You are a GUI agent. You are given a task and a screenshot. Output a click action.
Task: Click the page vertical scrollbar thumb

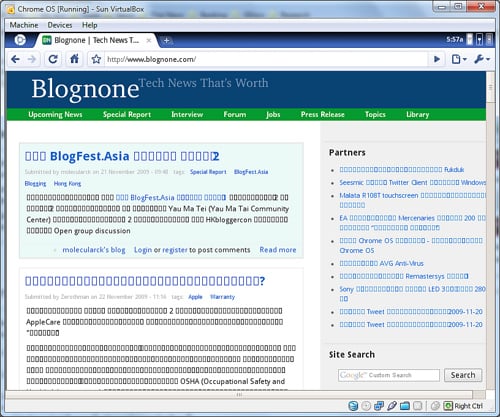[490, 87]
